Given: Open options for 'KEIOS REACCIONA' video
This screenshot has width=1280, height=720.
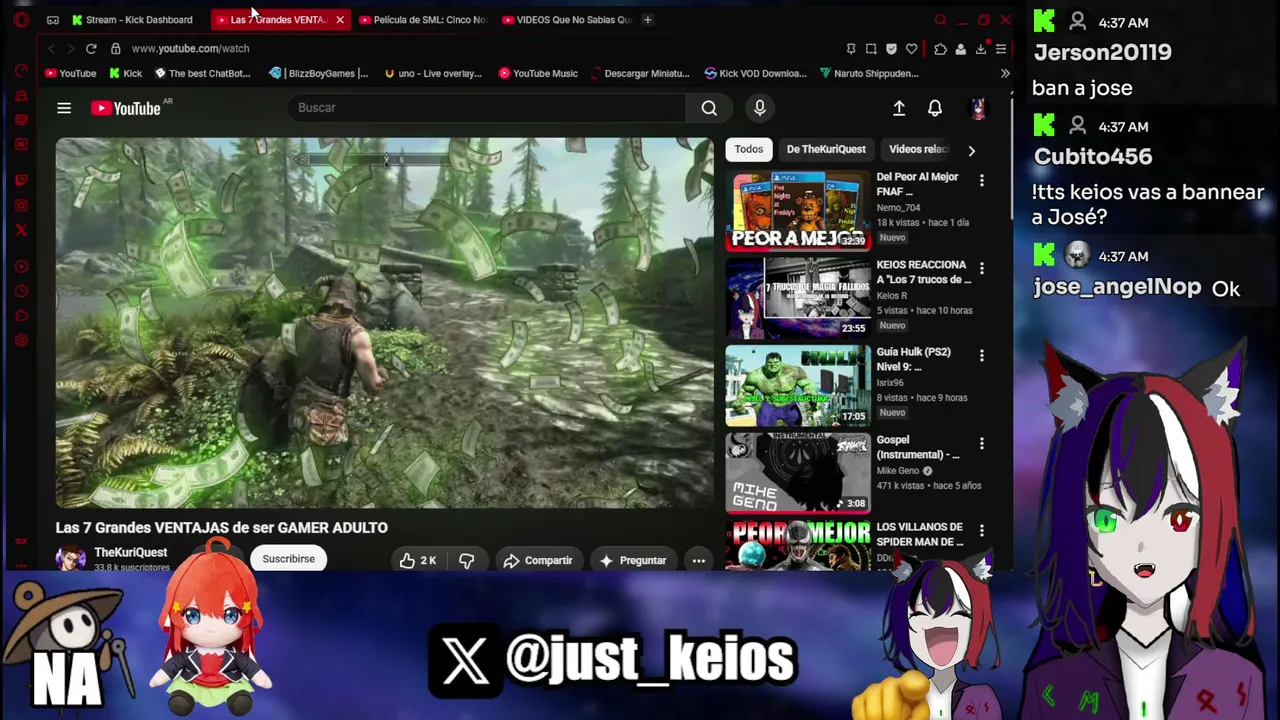Looking at the screenshot, I should 981,268.
